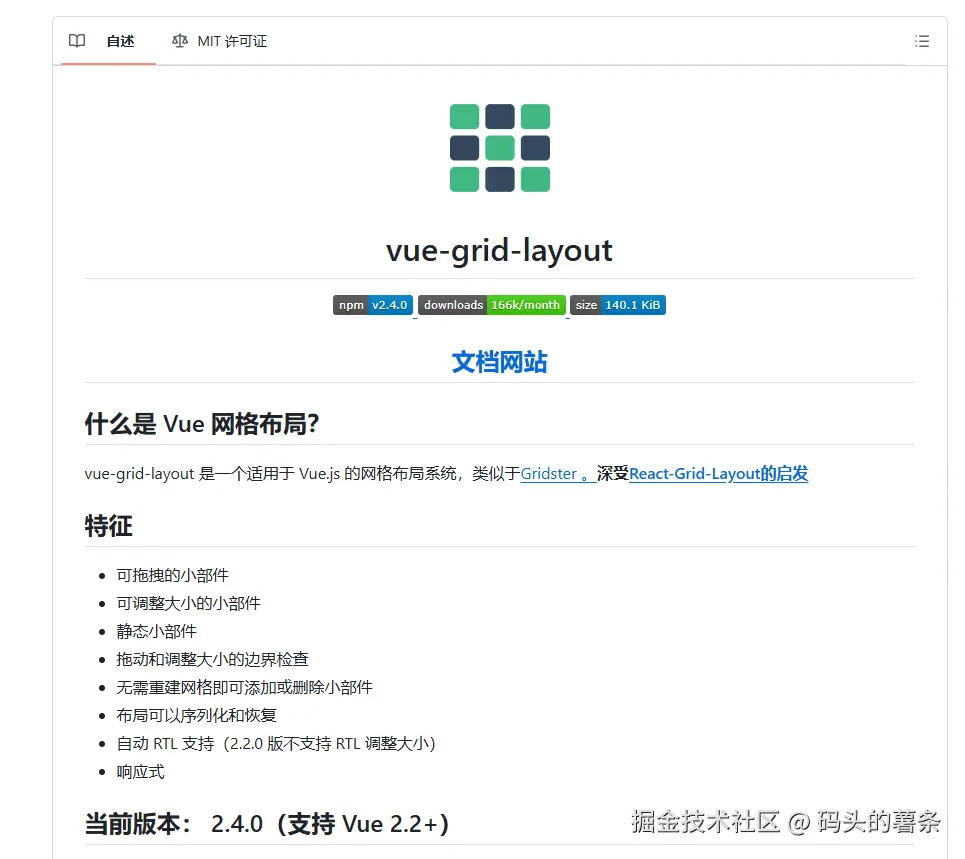Open the npm v2.4.0 badge
965x859 pixels.
(x=373, y=305)
